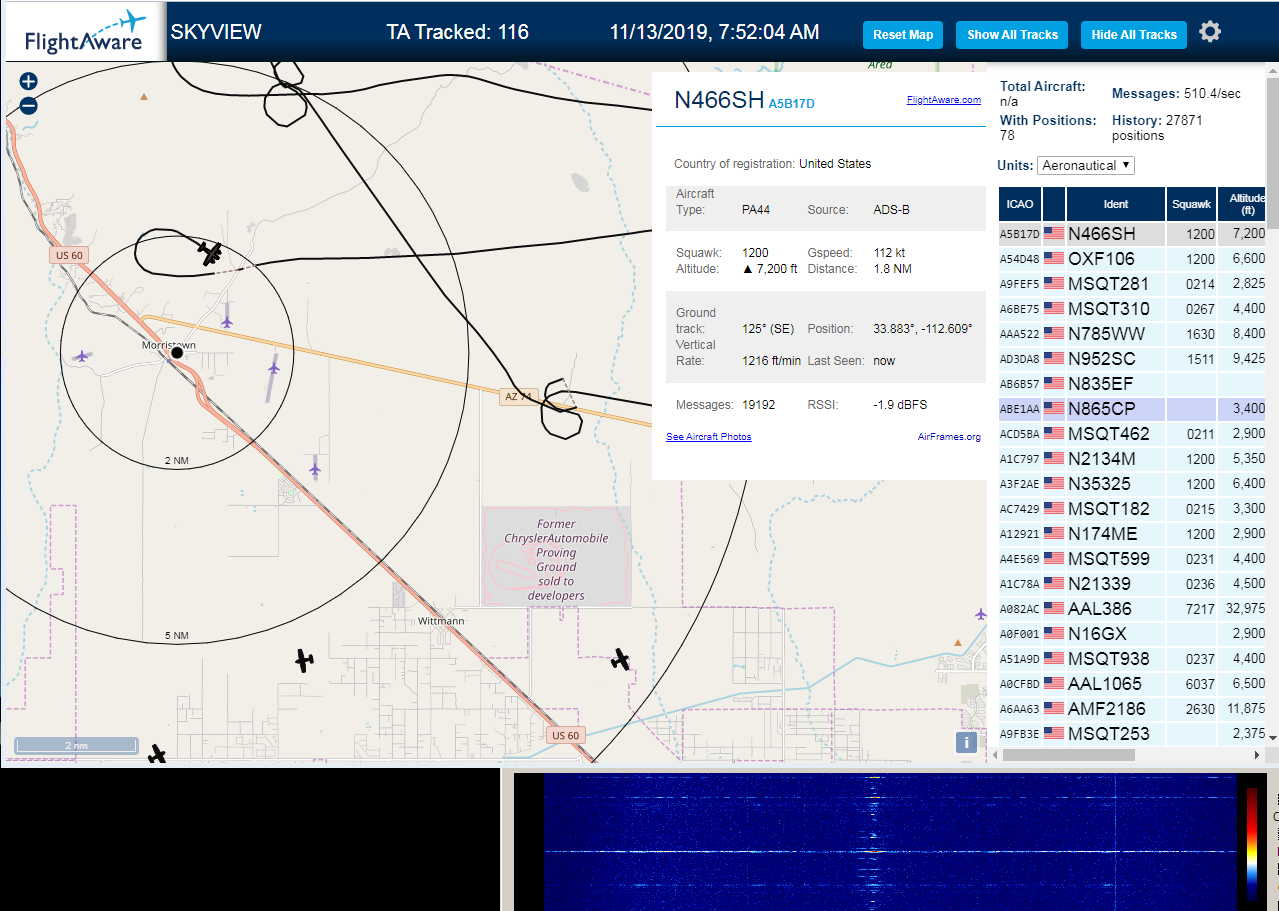This screenshot has height=911, width=1279.
Task: Select the N35325 aircraft row
Action: pyautogui.click(x=1132, y=484)
